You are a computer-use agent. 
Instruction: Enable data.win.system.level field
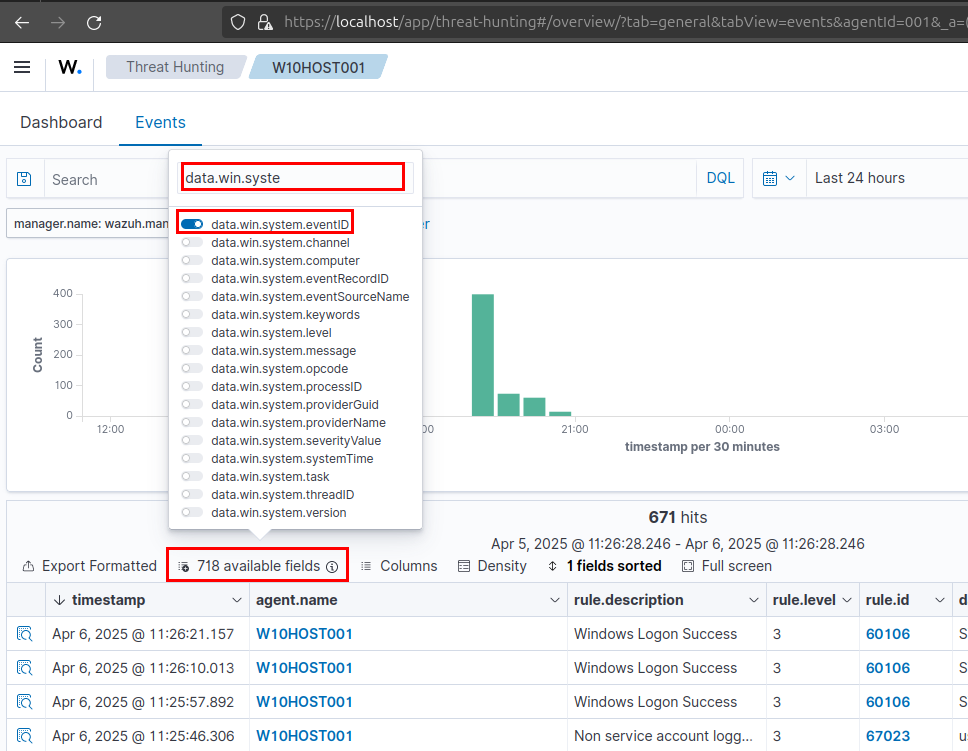click(192, 332)
